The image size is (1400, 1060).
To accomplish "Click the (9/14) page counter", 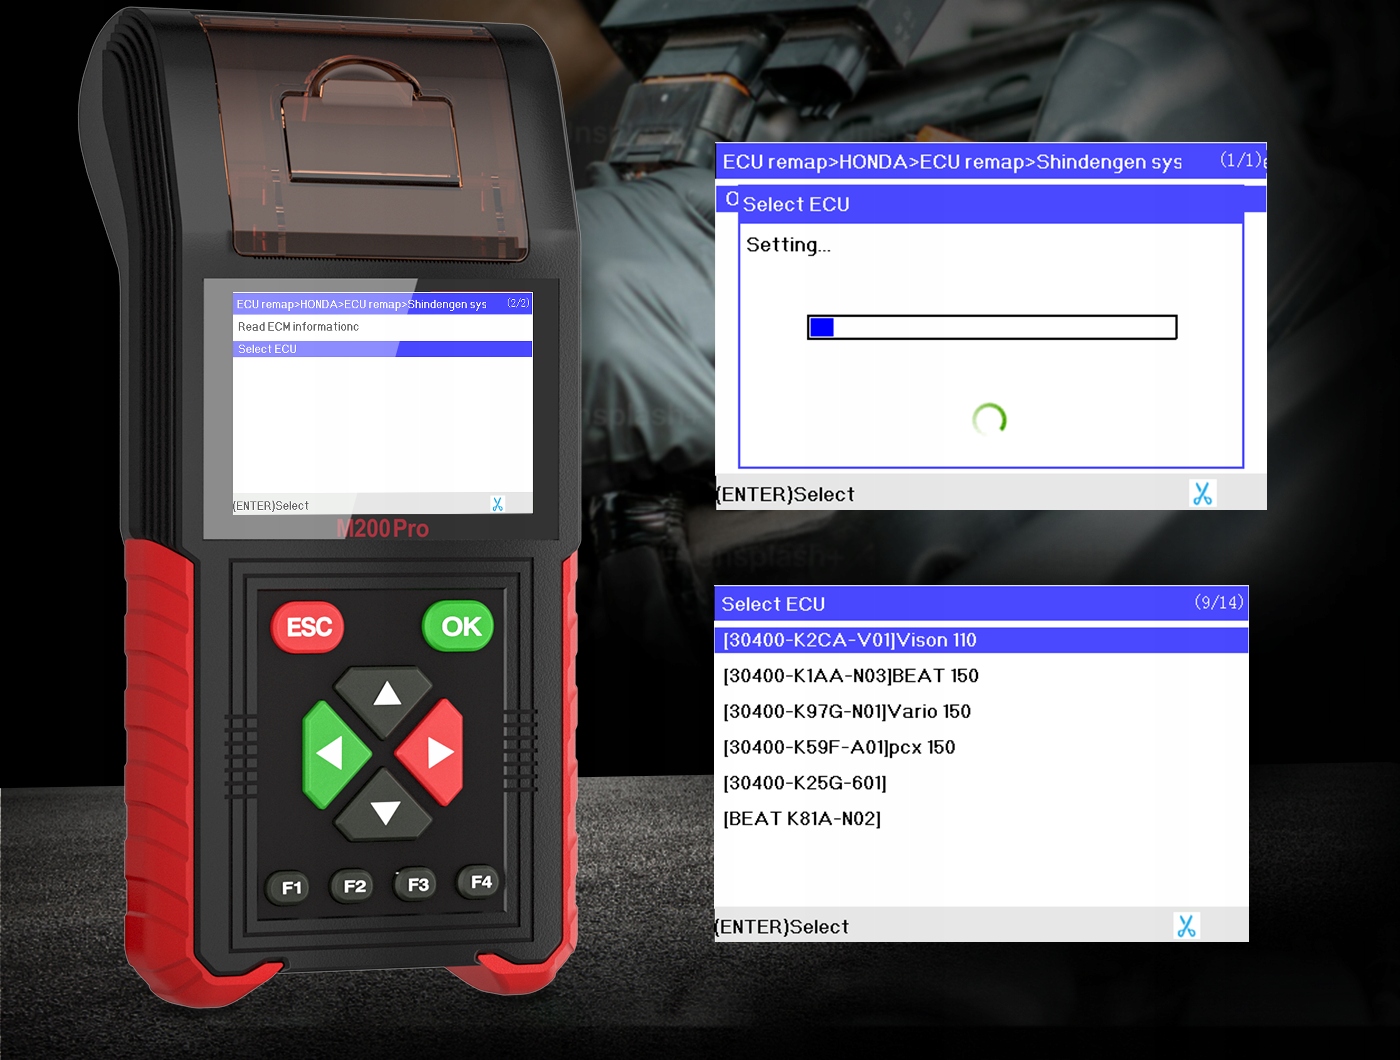I will click(x=1219, y=602).
